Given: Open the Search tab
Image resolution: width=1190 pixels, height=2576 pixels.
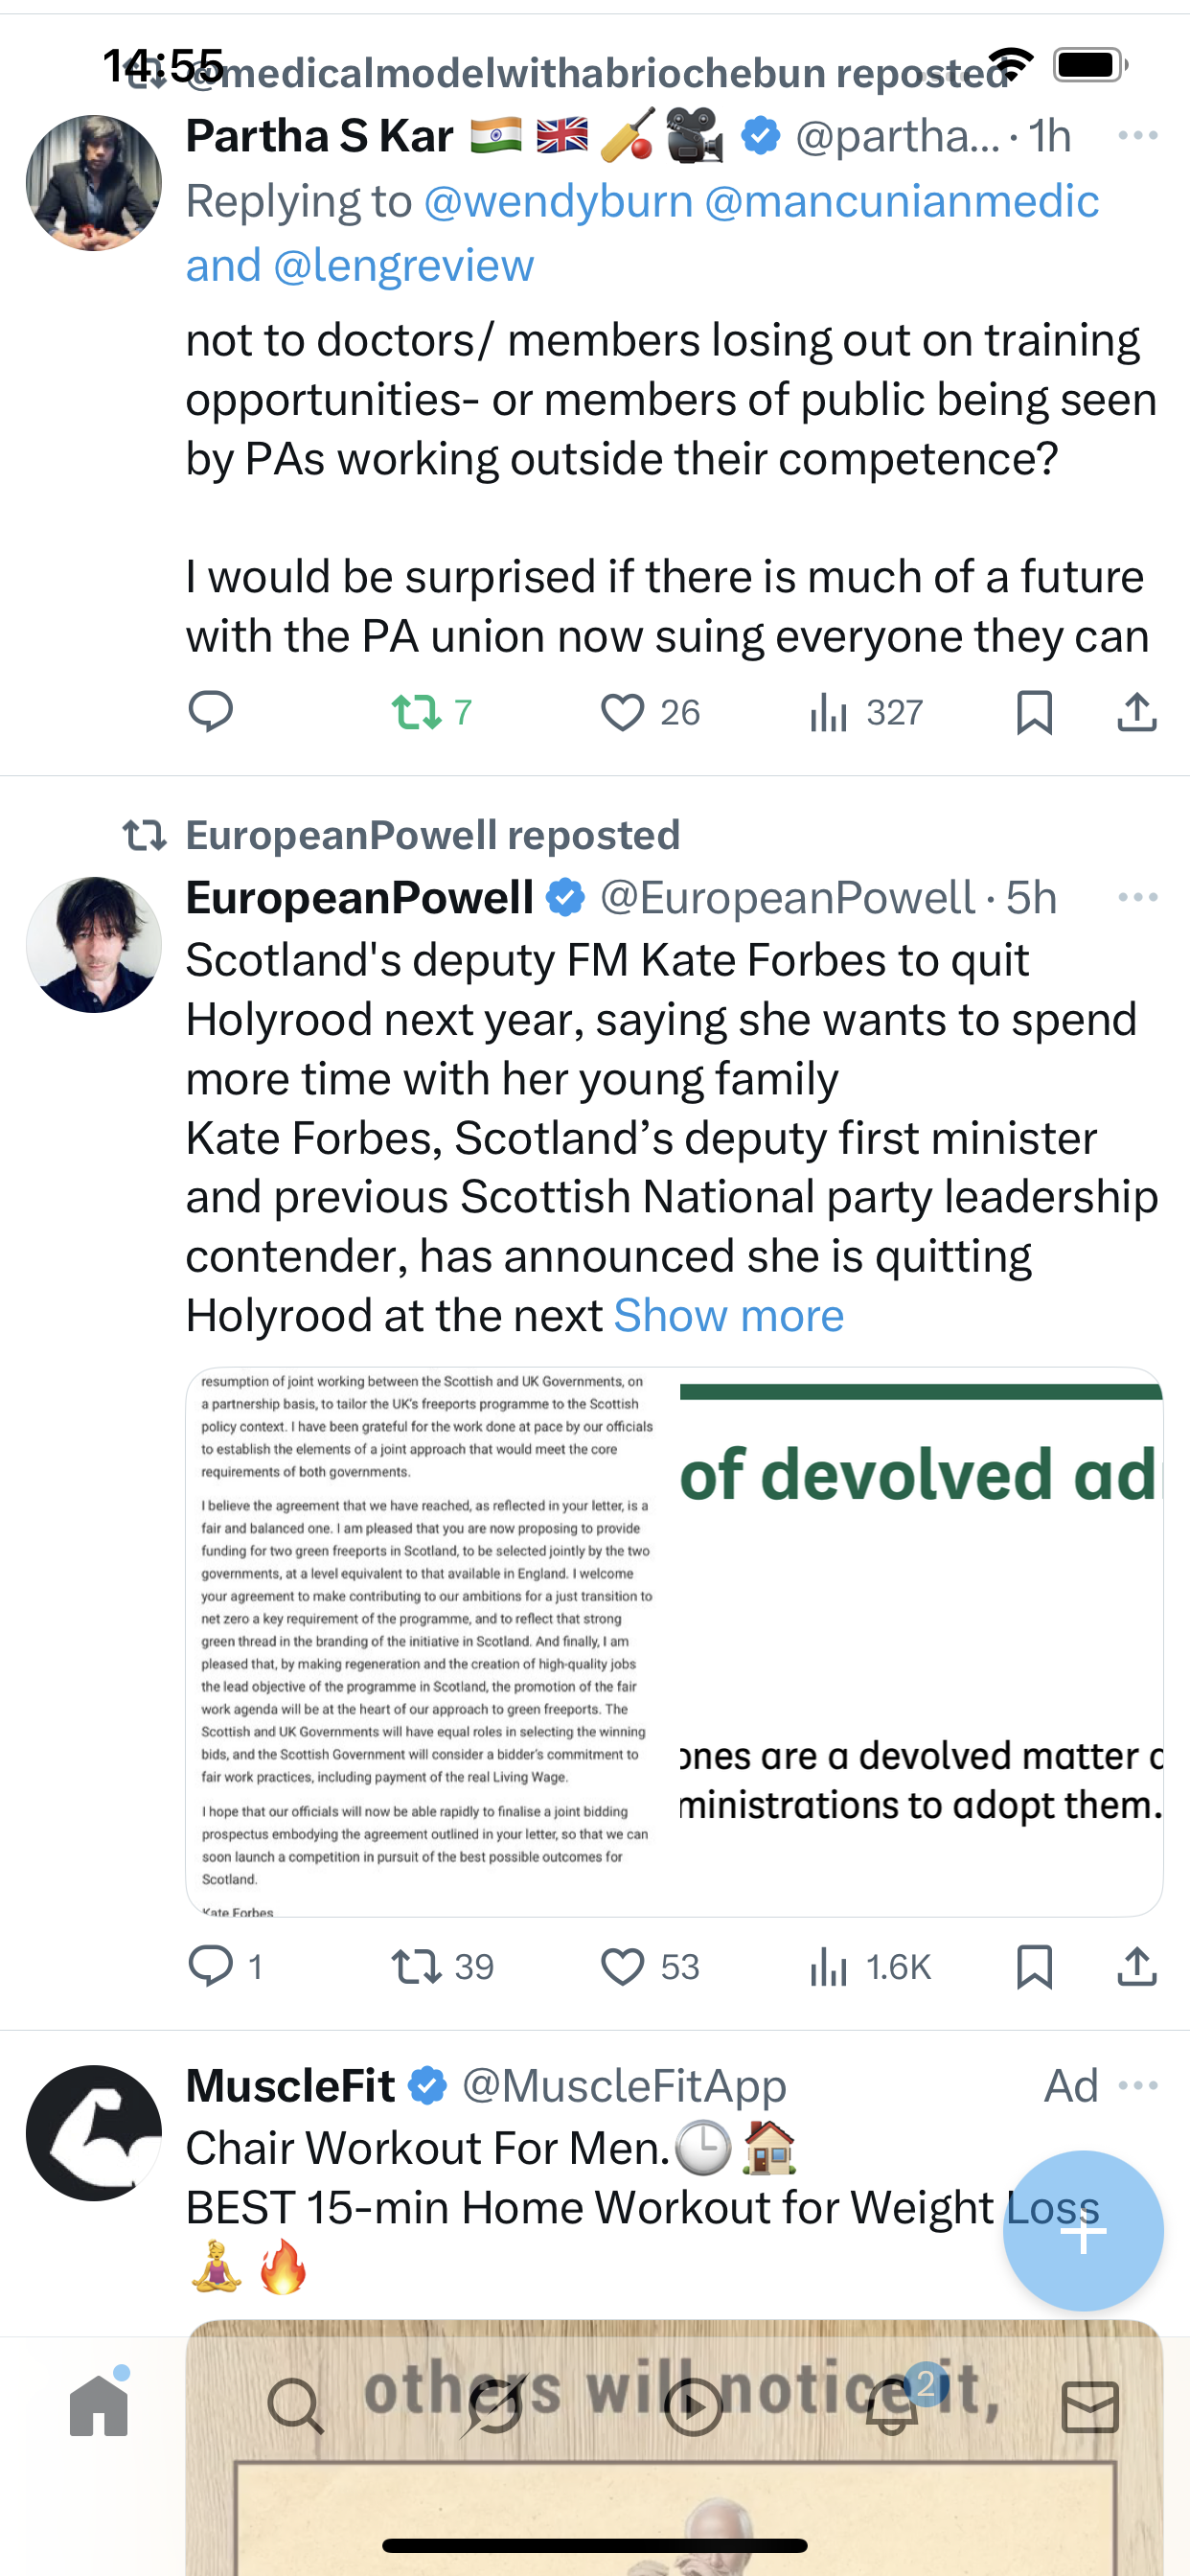Looking at the screenshot, I should click(x=296, y=2405).
